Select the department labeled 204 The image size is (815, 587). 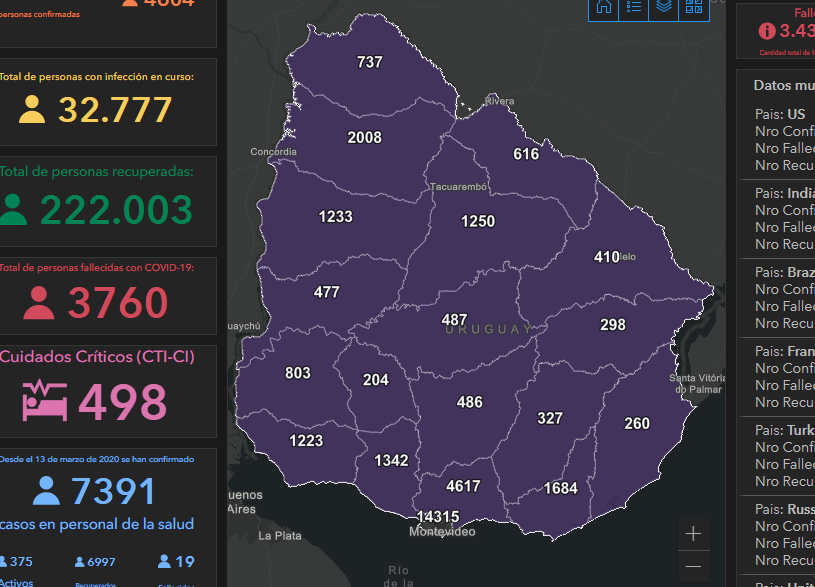tap(376, 380)
